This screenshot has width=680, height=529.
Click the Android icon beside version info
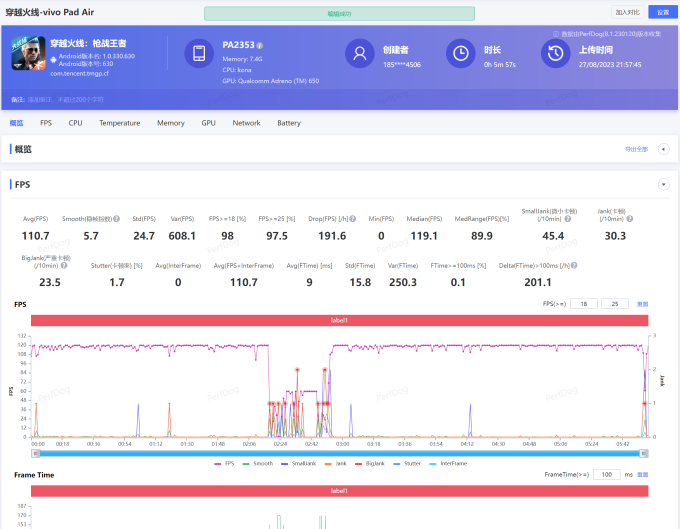pyautogui.click(x=53, y=60)
